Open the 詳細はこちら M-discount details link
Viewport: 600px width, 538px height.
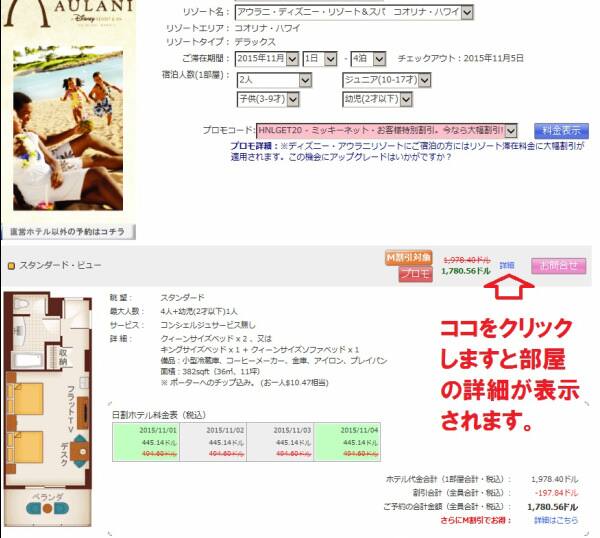[x=557, y=521]
